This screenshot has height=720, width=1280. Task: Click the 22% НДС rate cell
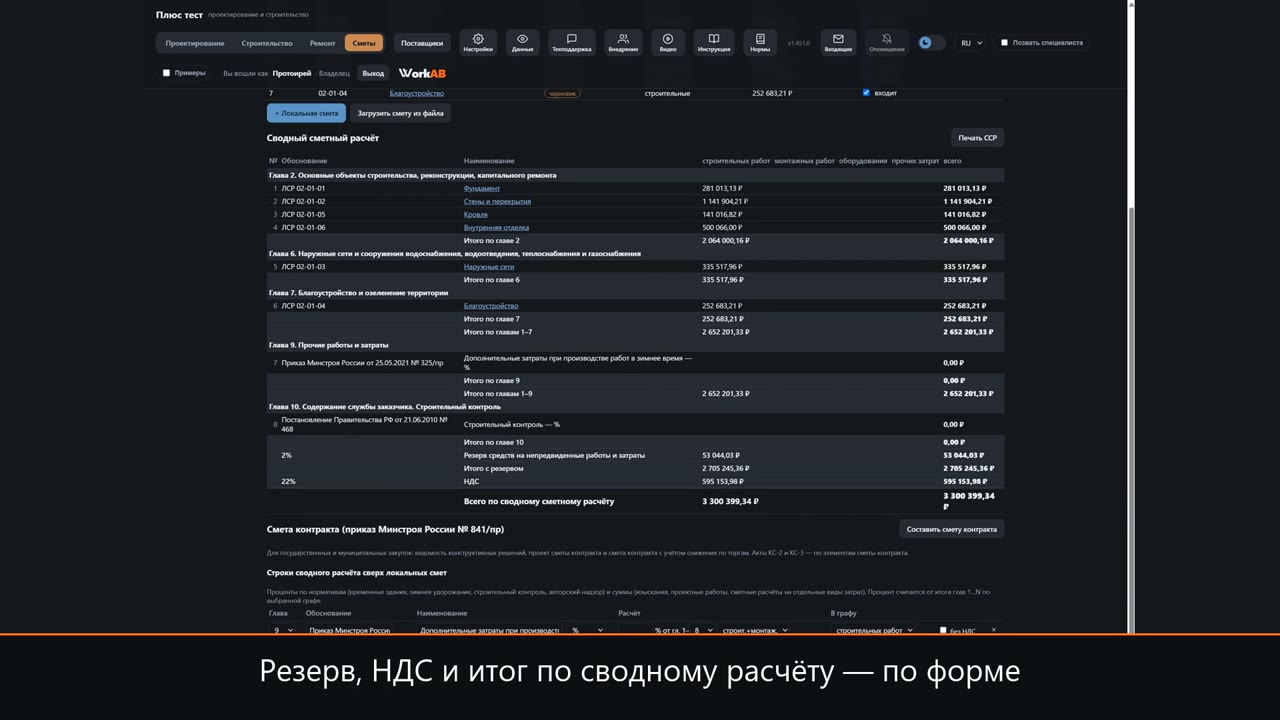[x=288, y=481]
